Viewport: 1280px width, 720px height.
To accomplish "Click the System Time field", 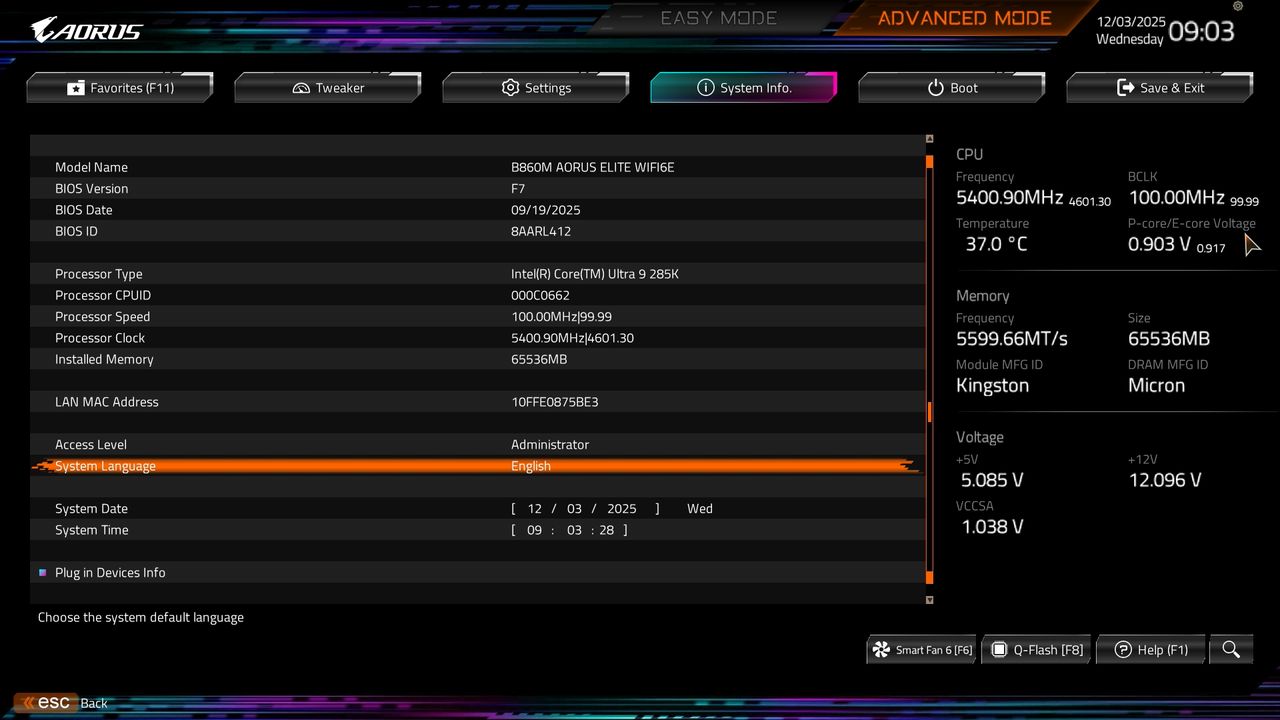I will coord(568,530).
